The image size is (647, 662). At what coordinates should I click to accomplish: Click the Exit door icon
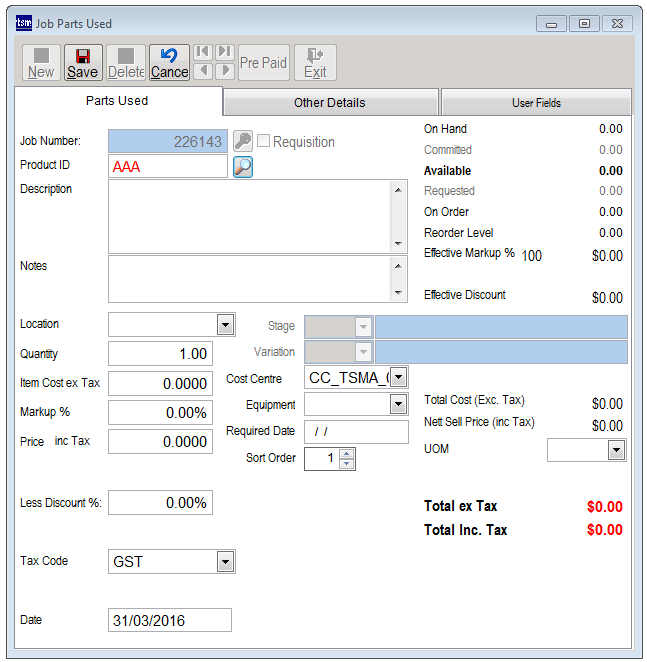[315, 56]
